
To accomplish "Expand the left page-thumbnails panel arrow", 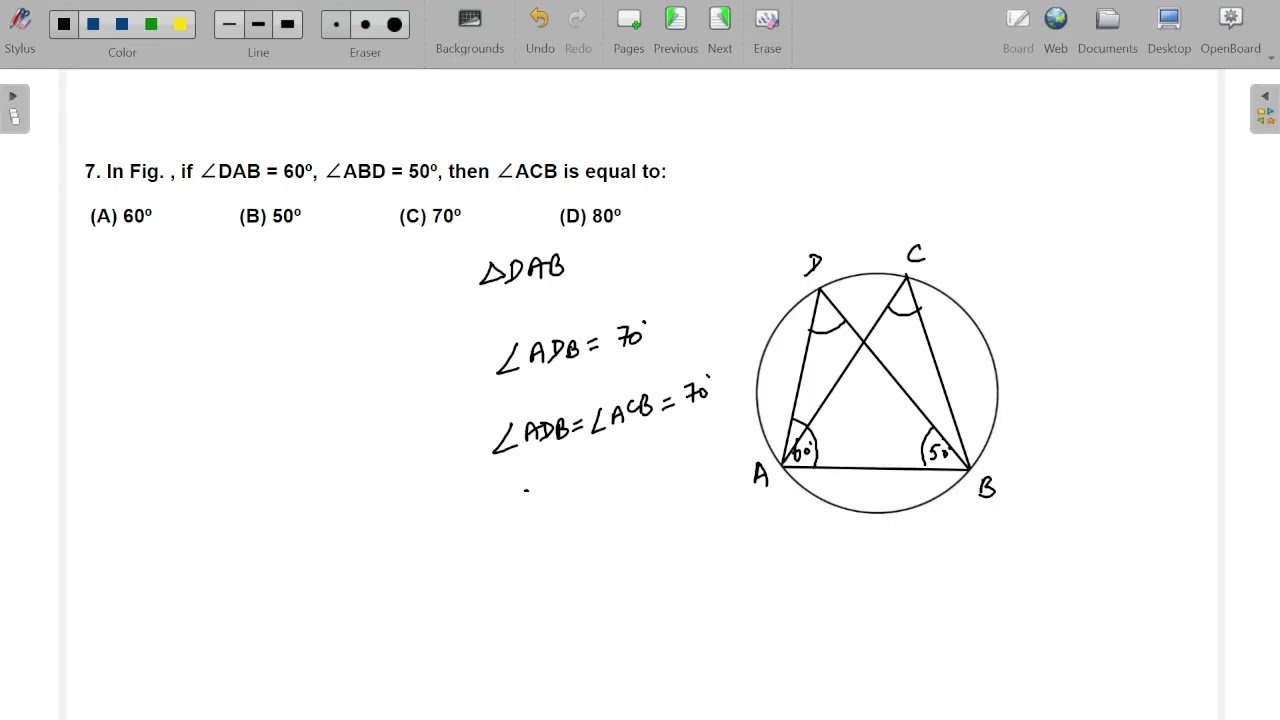I will (x=13, y=97).
